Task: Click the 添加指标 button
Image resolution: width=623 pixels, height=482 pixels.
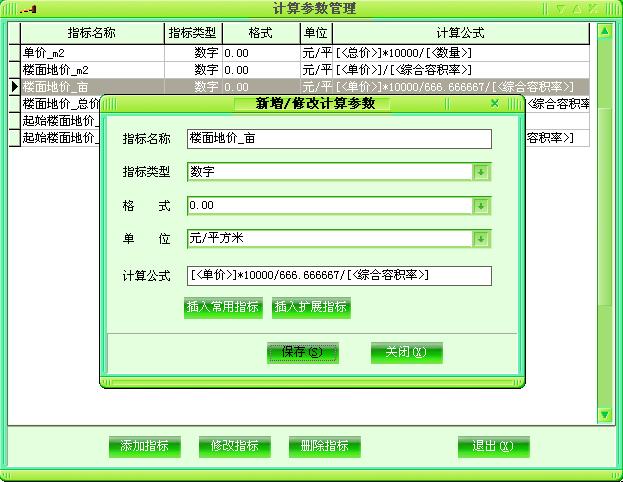Action: coord(145,447)
